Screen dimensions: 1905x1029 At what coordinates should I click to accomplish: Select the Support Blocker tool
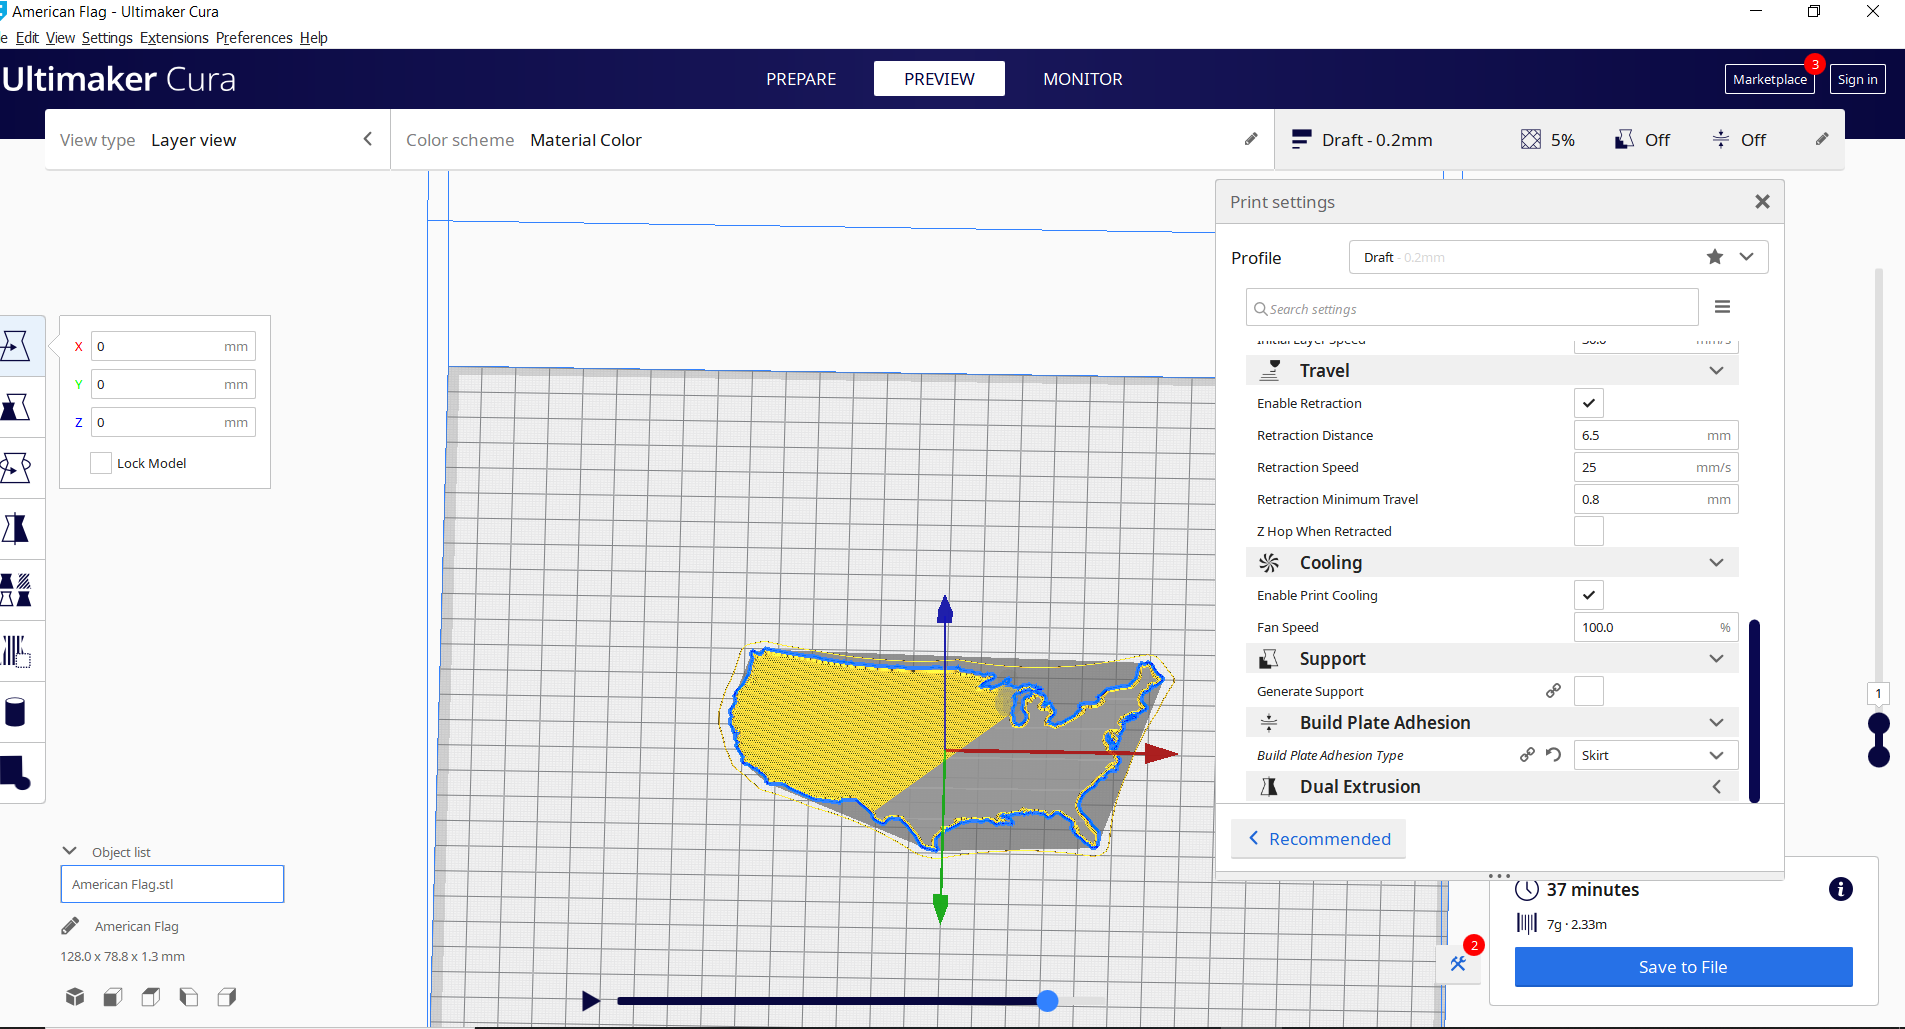point(16,651)
